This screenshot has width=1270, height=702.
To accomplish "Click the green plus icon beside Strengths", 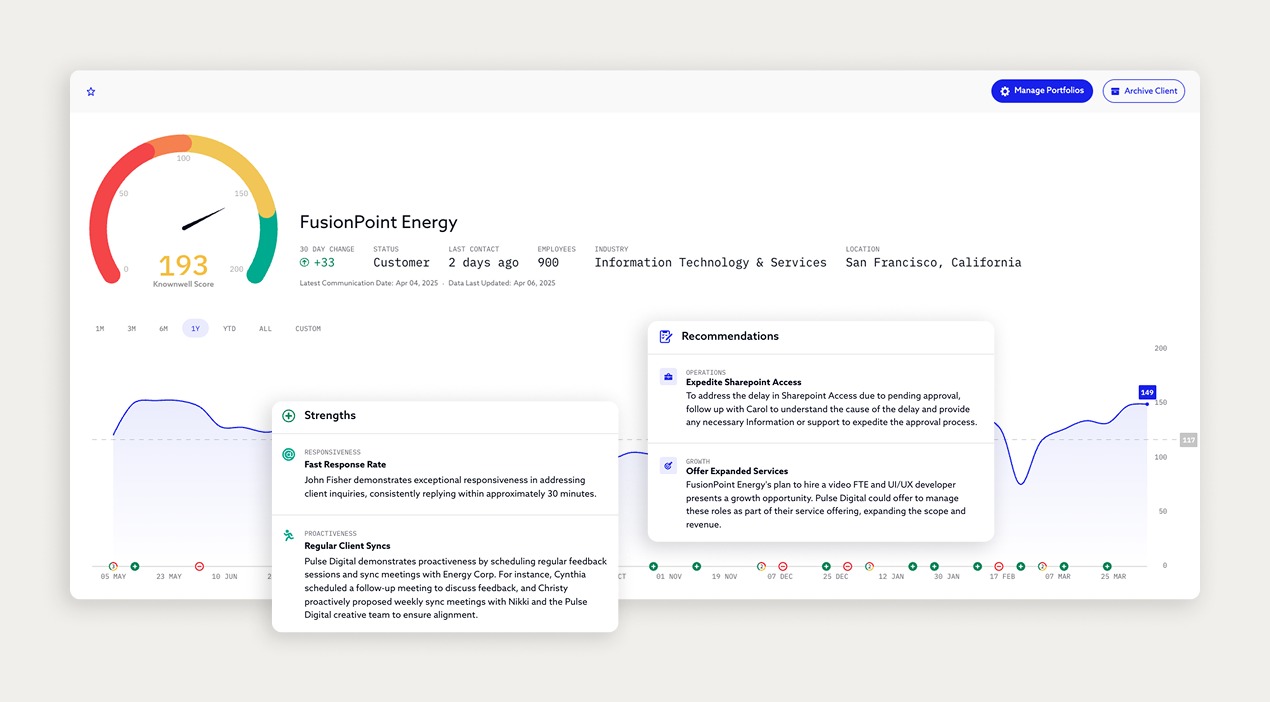I will [289, 416].
